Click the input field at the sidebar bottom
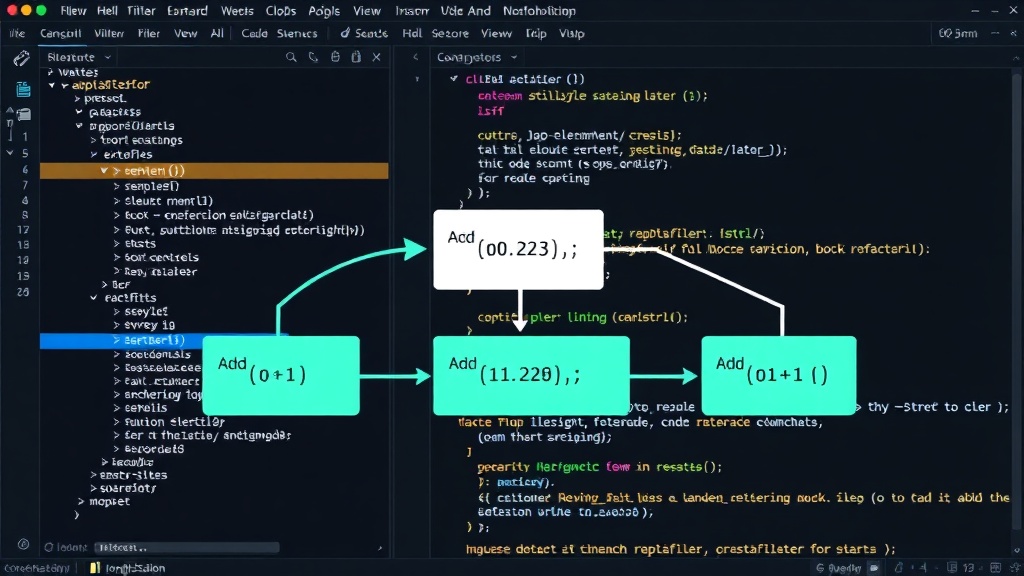The image size is (1024, 576). point(187,548)
